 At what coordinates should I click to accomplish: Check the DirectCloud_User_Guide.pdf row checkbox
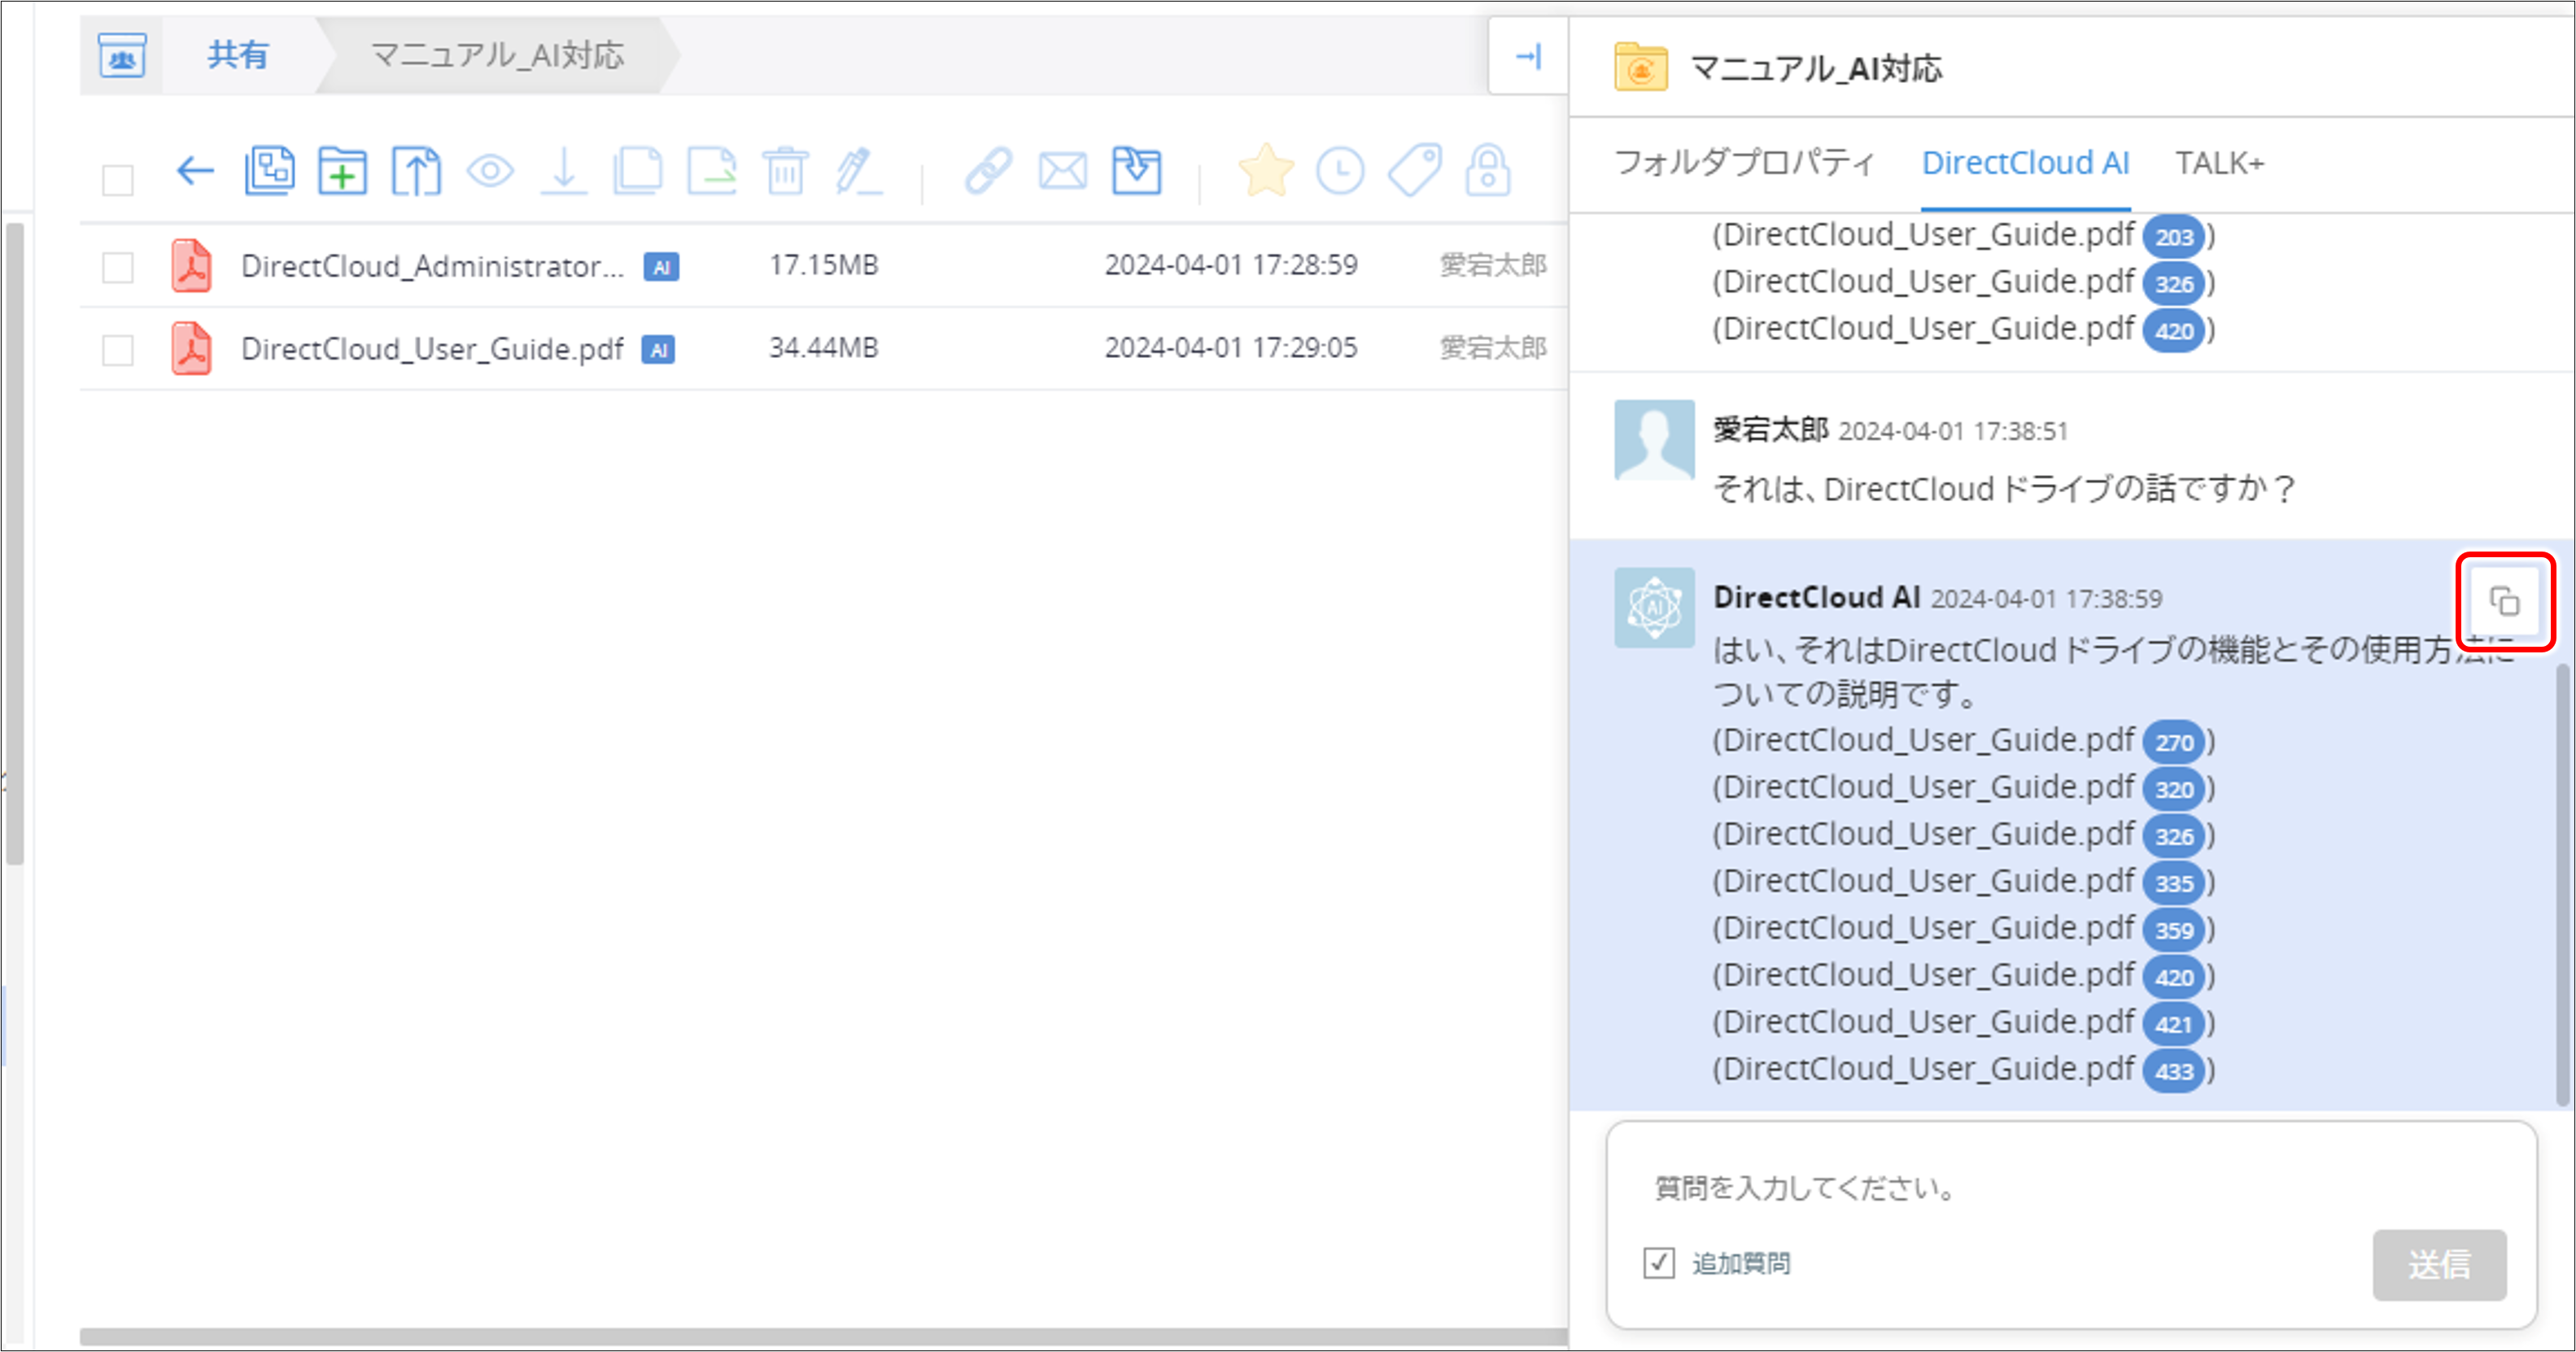click(x=117, y=349)
